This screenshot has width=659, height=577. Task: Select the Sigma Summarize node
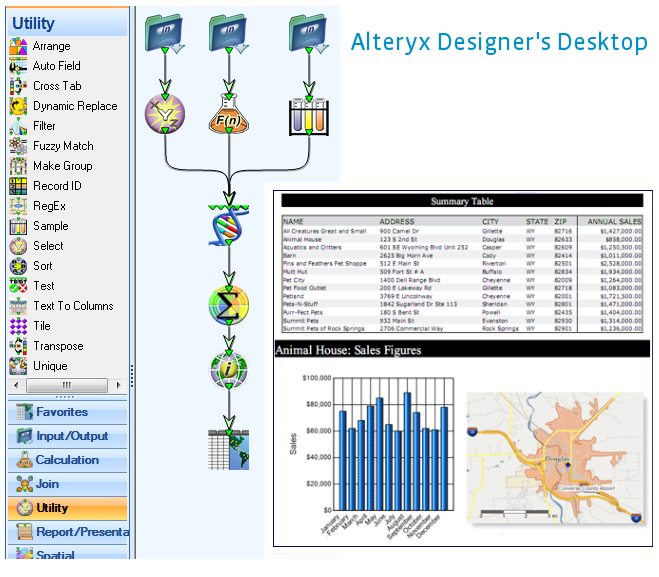click(229, 305)
